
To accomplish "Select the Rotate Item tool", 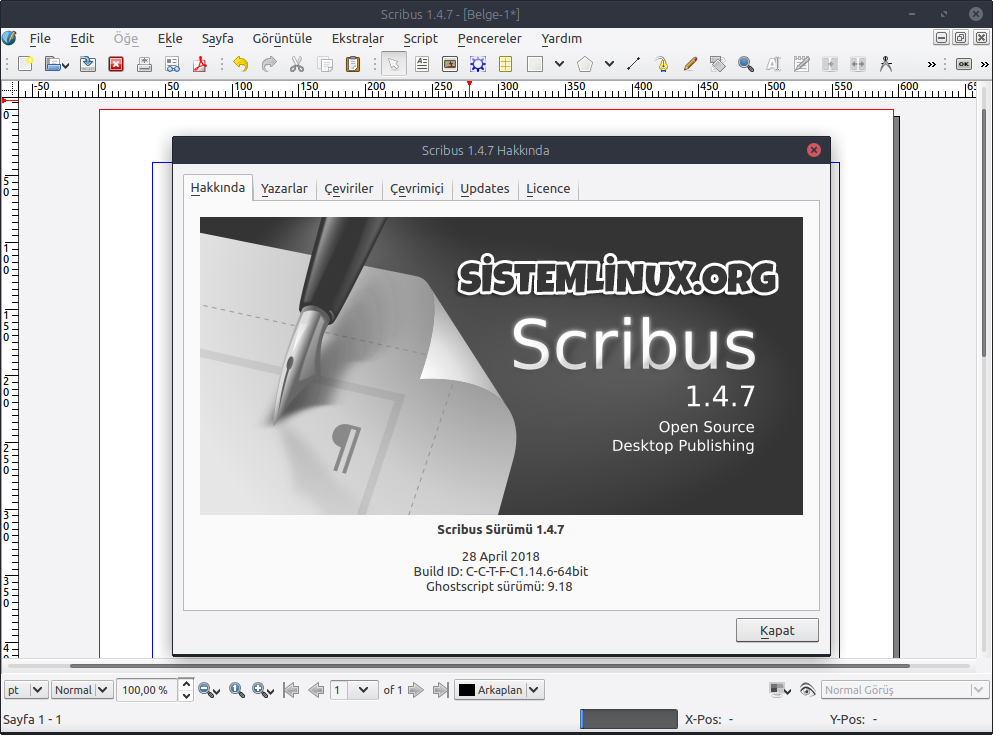I will tap(717, 63).
